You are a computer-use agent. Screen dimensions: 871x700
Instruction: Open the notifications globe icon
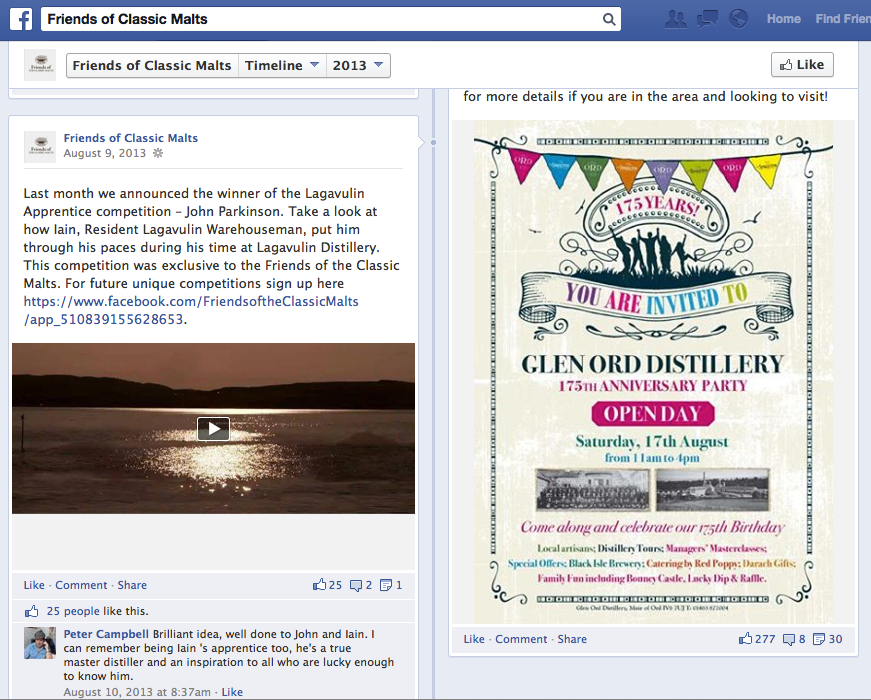(738, 19)
